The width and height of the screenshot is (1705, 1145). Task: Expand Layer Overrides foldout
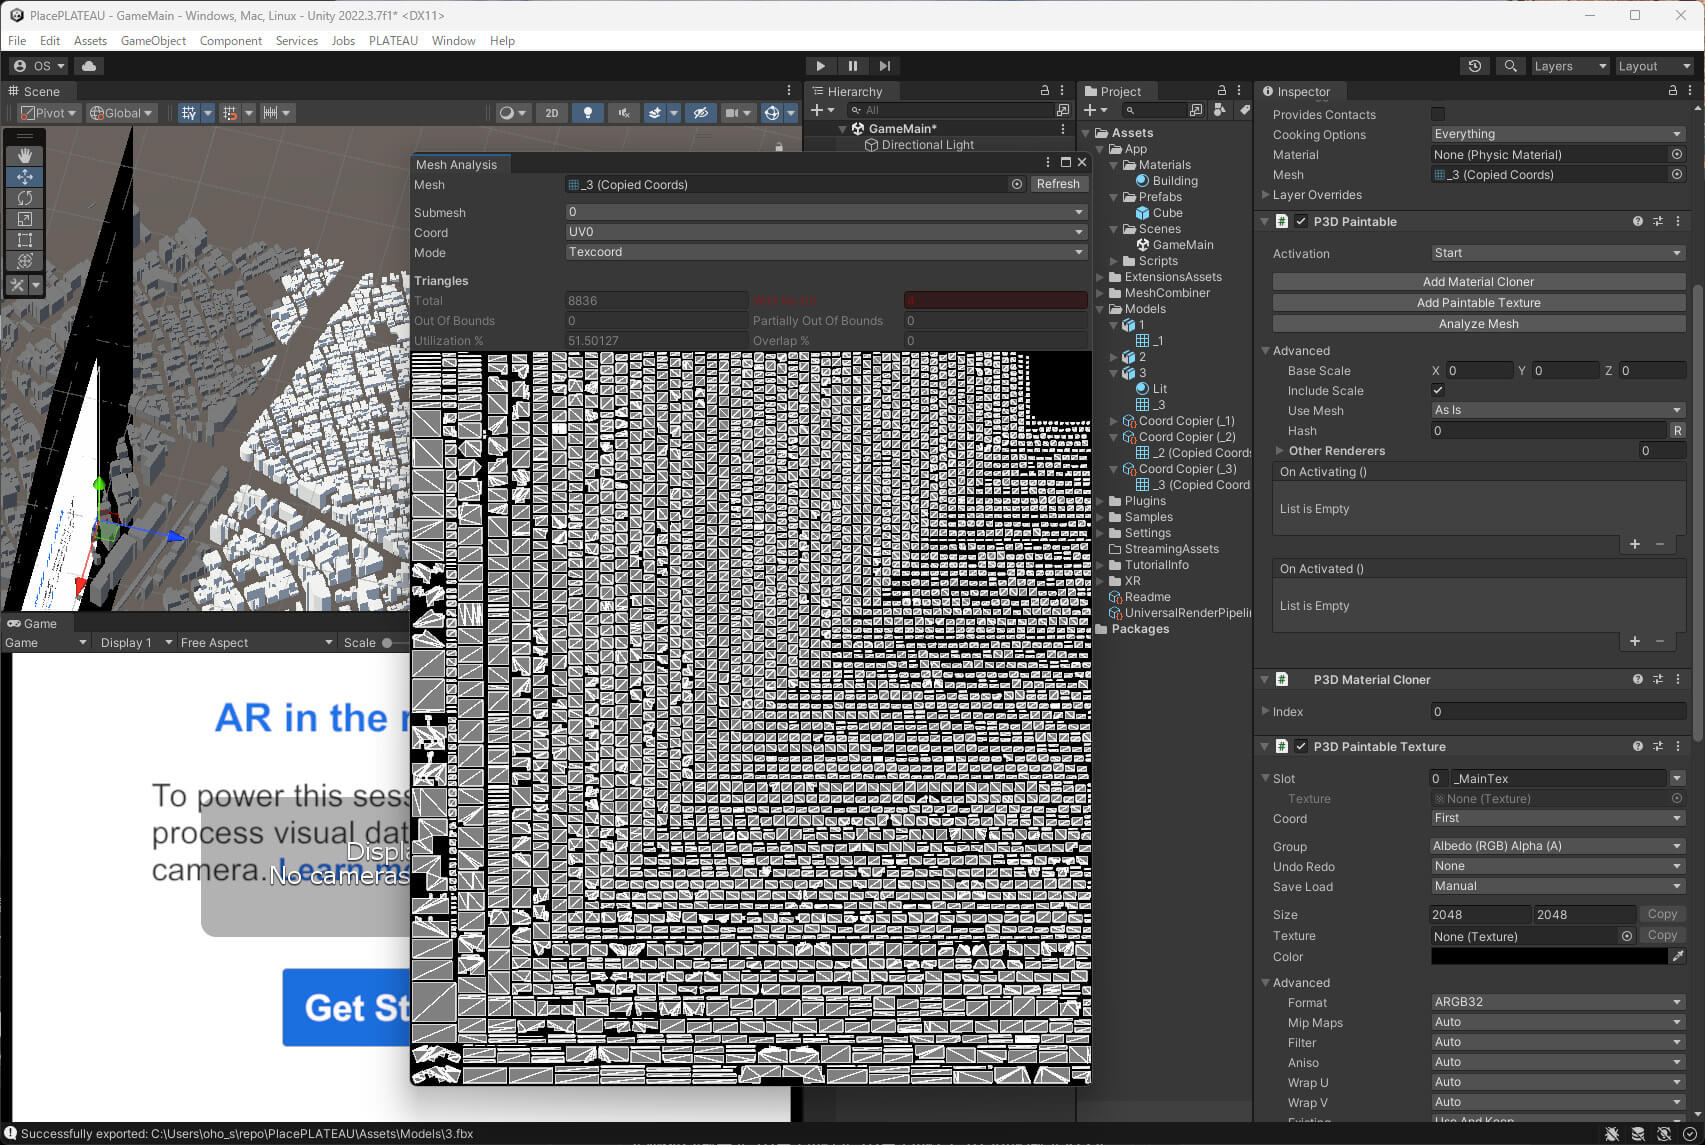(1265, 195)
